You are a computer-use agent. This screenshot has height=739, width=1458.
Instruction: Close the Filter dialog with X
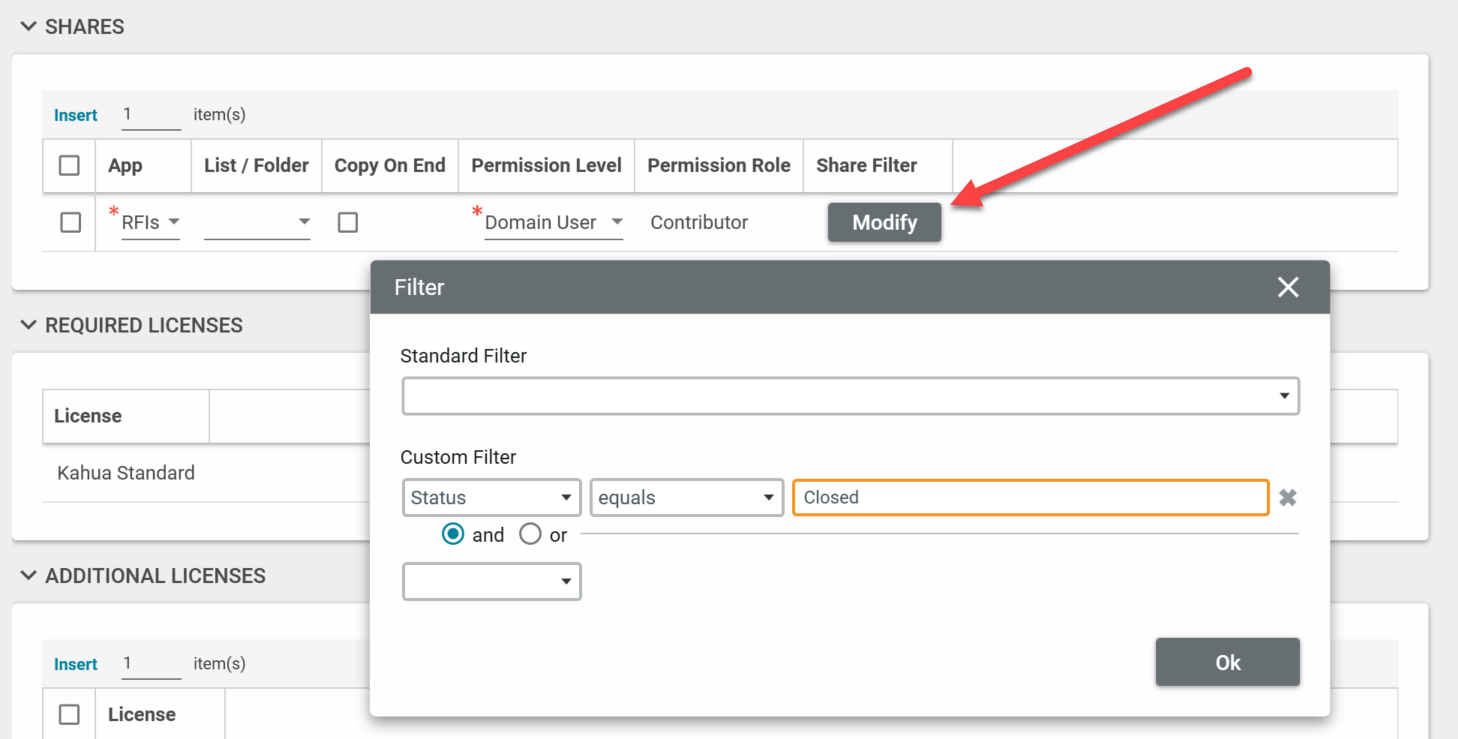coord(1288,288)
